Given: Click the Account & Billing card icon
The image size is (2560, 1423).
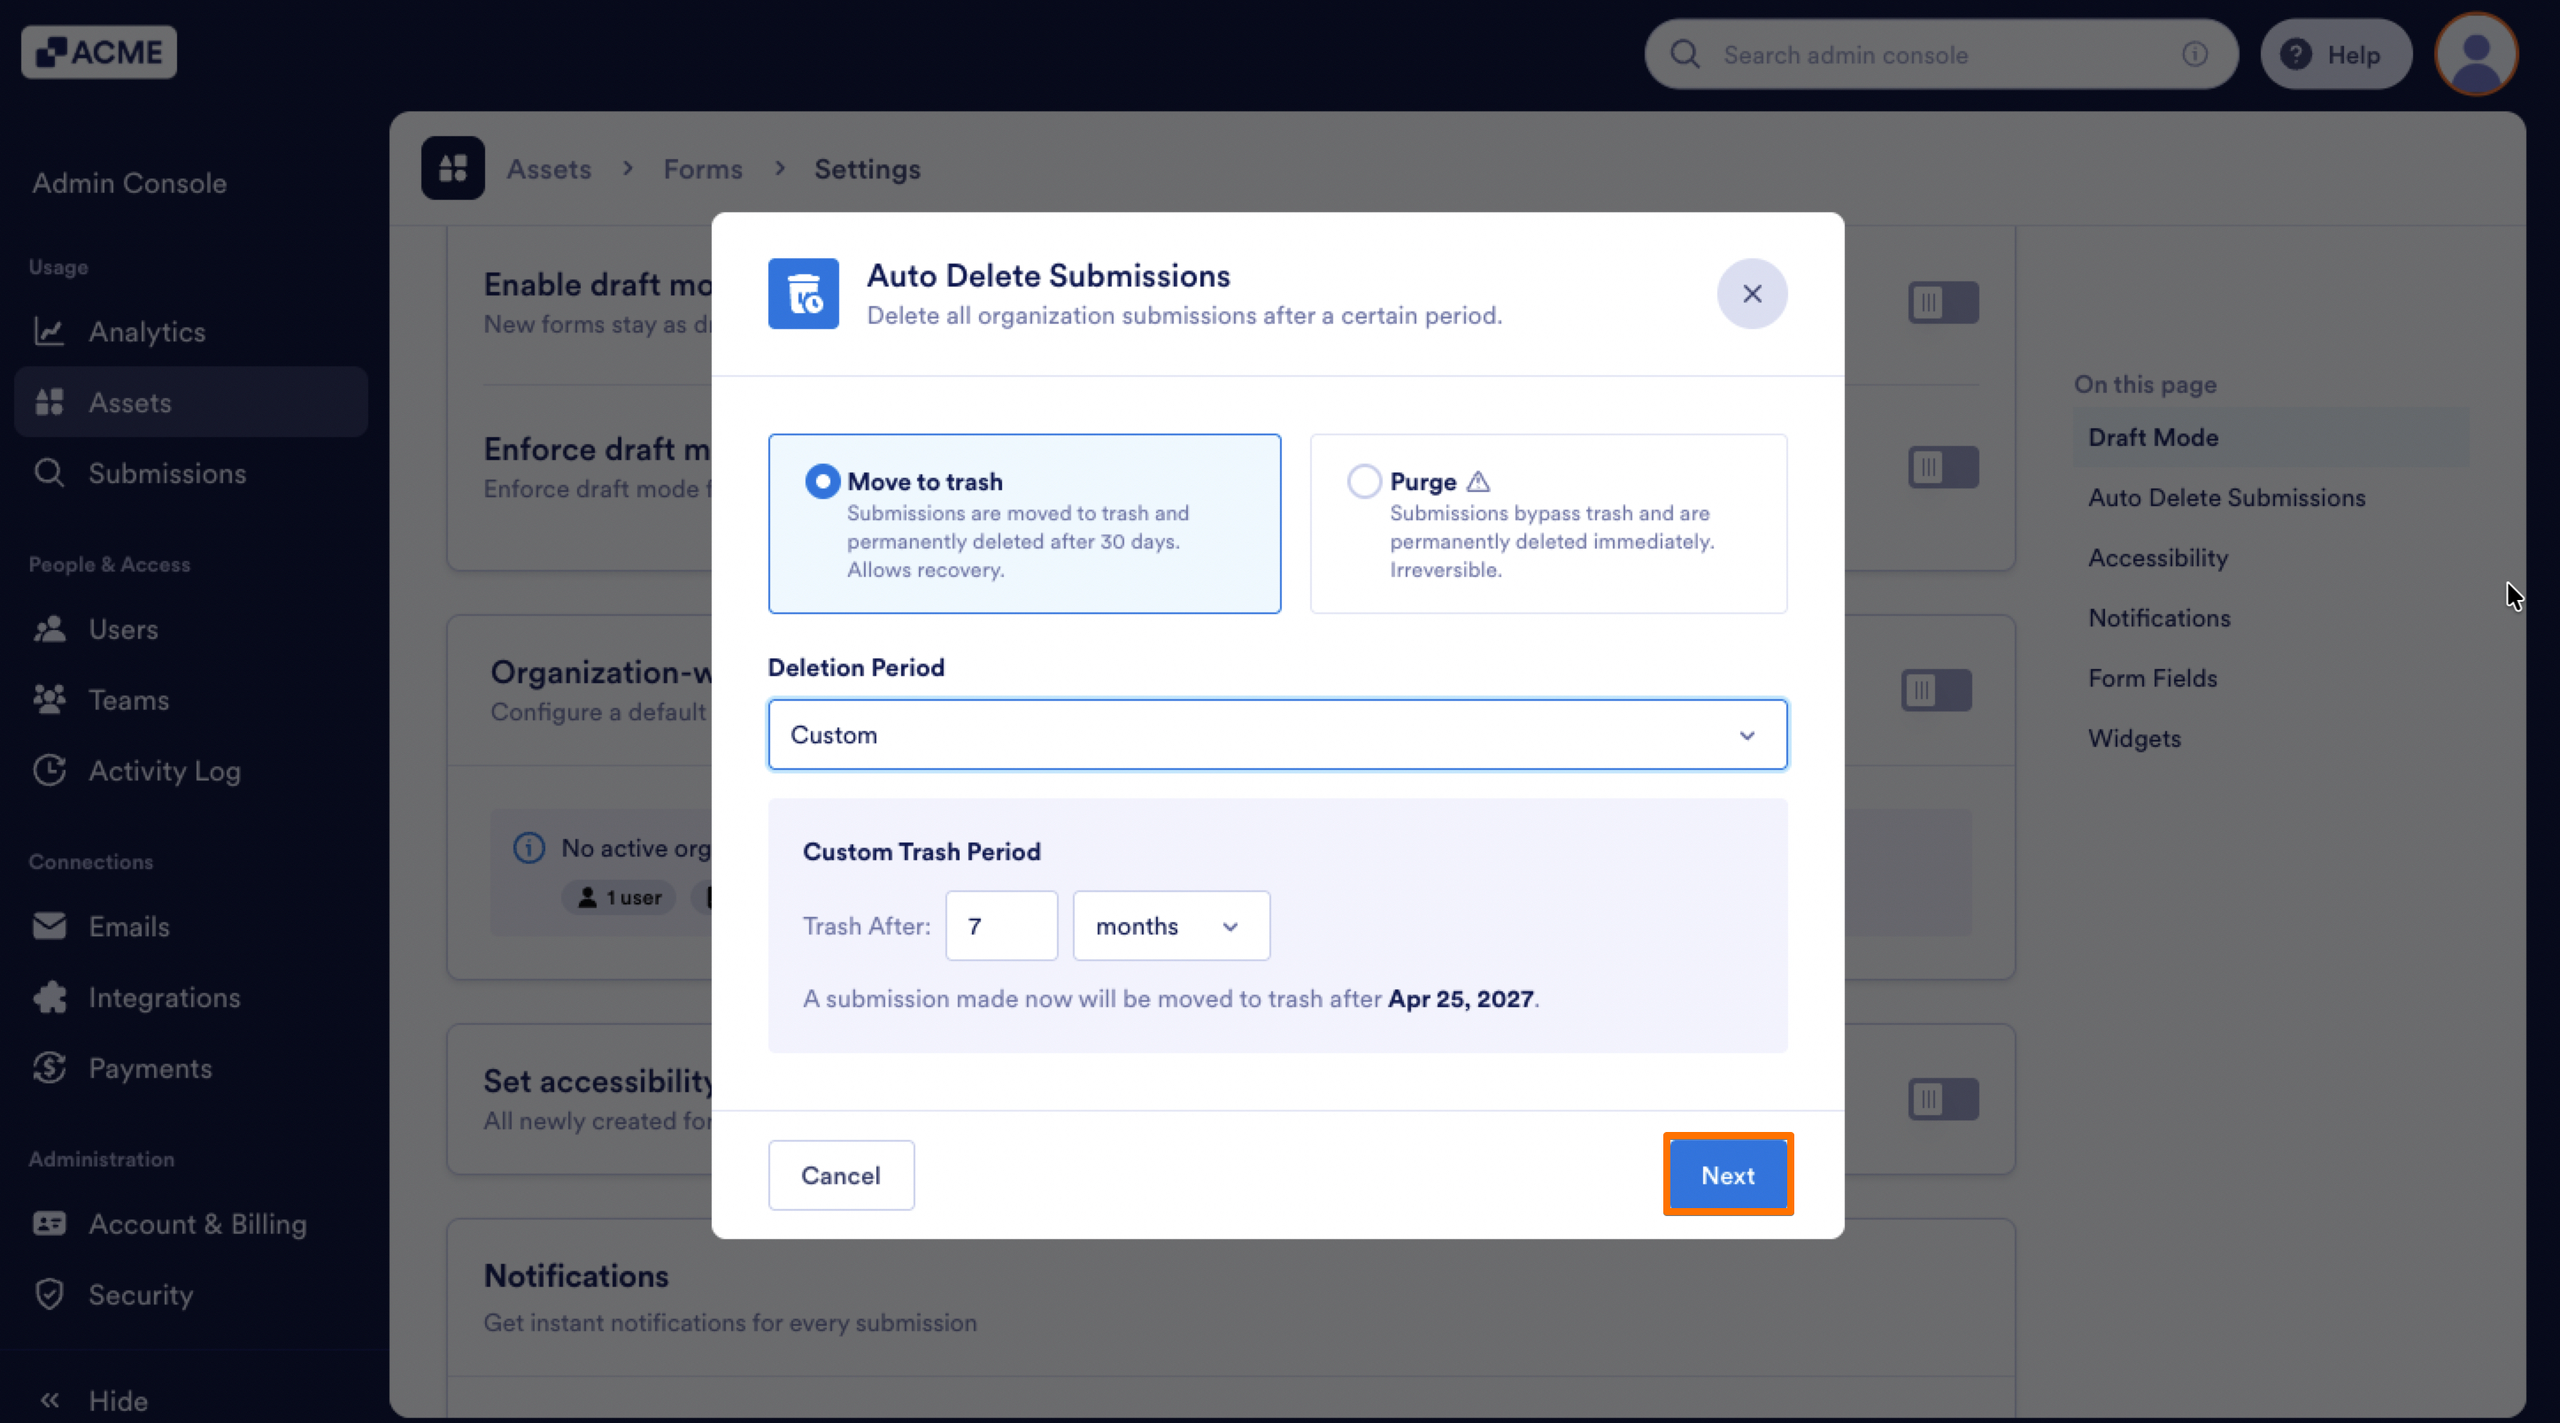Looking at the screenshot, I should 49,1223.
